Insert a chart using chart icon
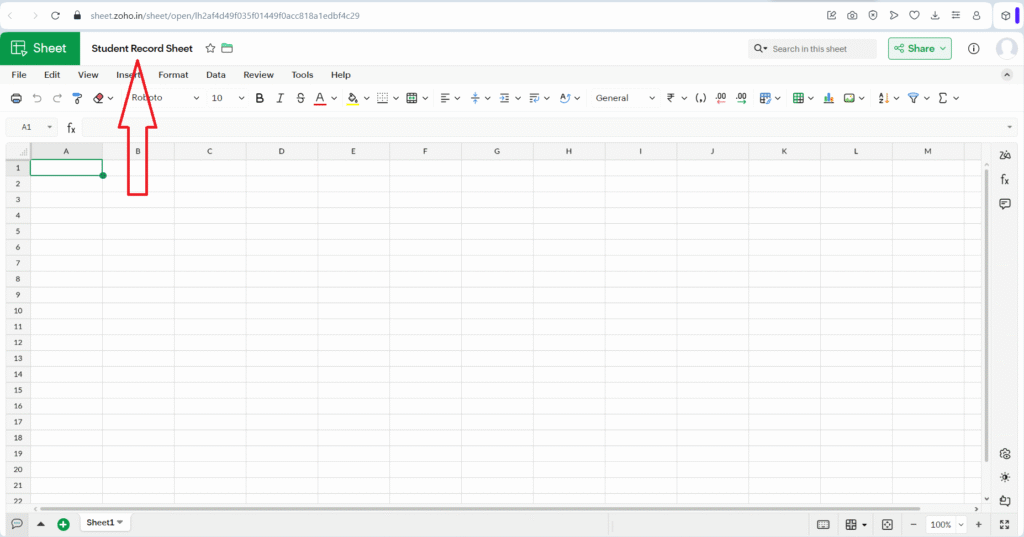This screenshot has width=1024, height=537. point(829,98)
